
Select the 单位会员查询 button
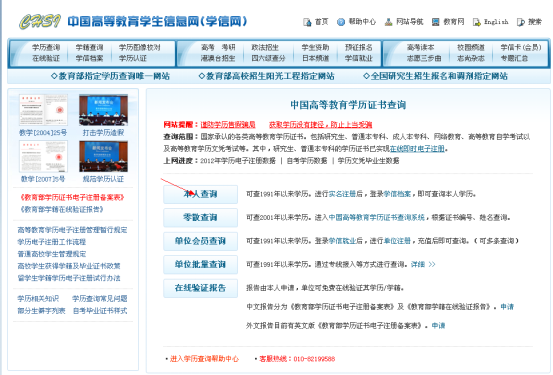click(x=200, y=241)
